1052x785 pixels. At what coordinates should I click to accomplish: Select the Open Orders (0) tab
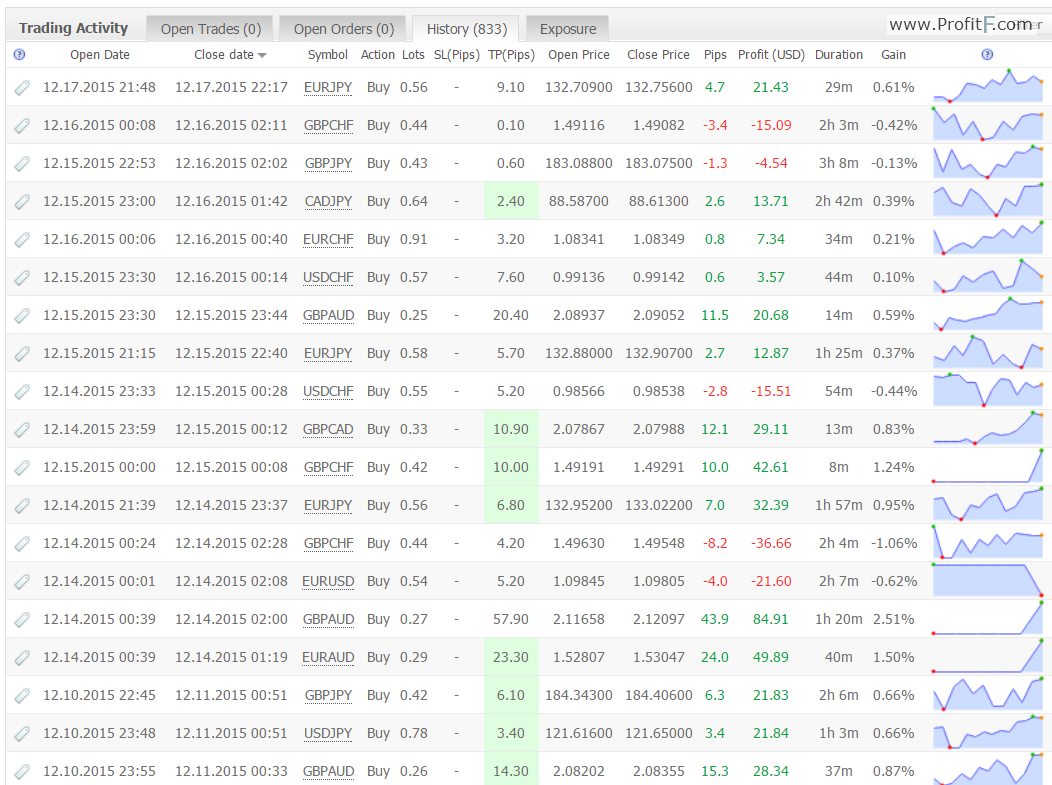coord(344,29)
